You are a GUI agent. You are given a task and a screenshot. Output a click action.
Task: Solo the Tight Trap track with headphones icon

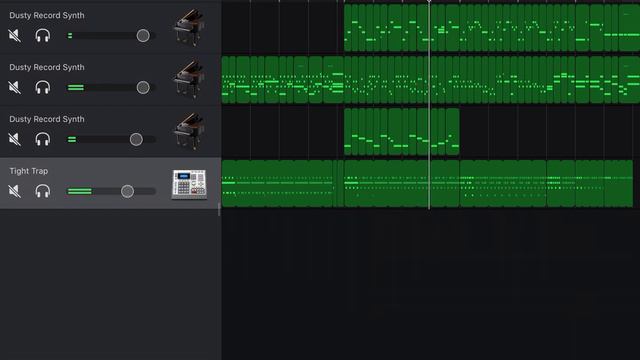point(42,191)
